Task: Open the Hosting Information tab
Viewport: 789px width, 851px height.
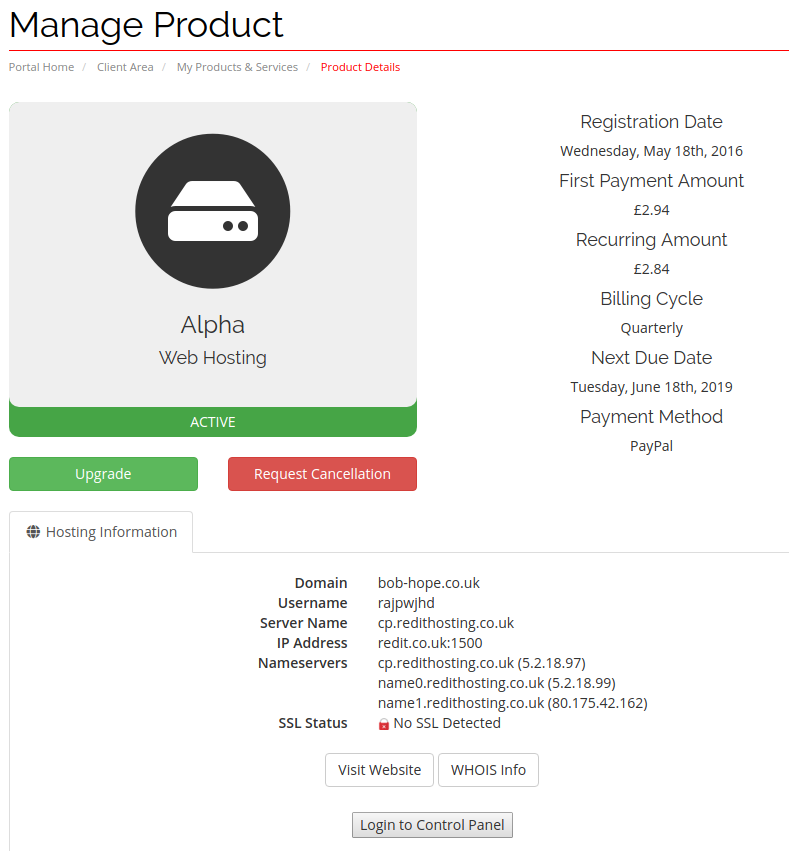Action: [x=101, y=532]
